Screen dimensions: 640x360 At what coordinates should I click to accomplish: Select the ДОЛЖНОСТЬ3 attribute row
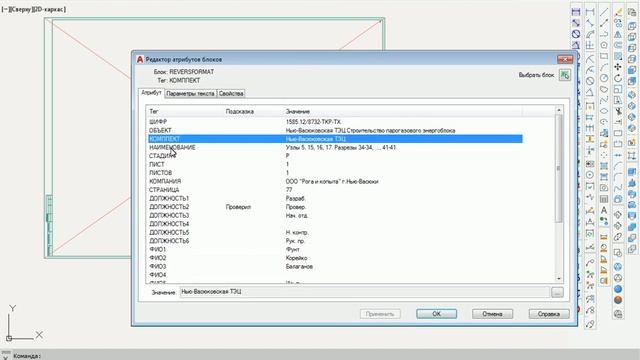tap(335, 216)
